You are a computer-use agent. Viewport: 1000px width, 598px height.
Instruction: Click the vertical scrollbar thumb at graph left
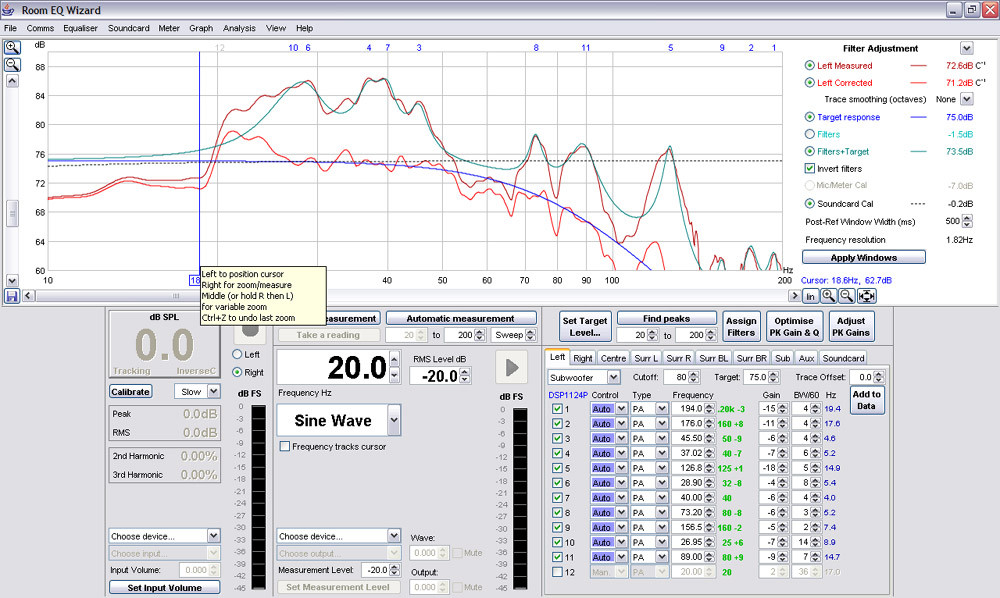tap(12, 214)
